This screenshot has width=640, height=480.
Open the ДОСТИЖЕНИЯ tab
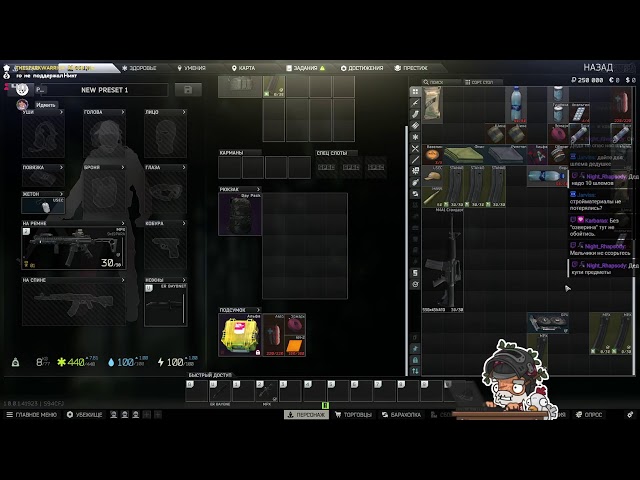[x=362, y=68]
